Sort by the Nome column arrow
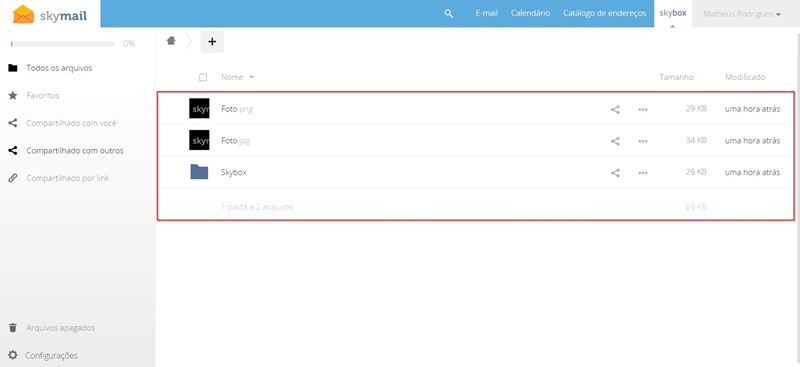 [x=251, y=77]
